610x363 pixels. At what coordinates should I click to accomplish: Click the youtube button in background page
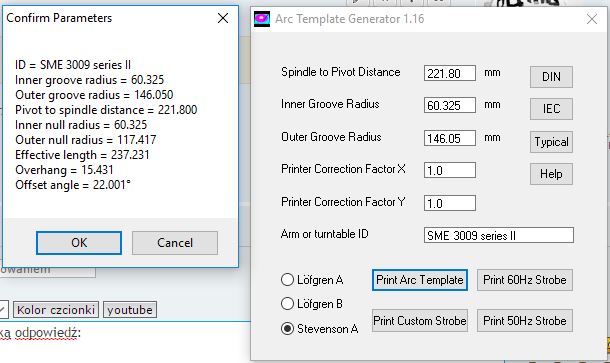(x=130, y=310)
